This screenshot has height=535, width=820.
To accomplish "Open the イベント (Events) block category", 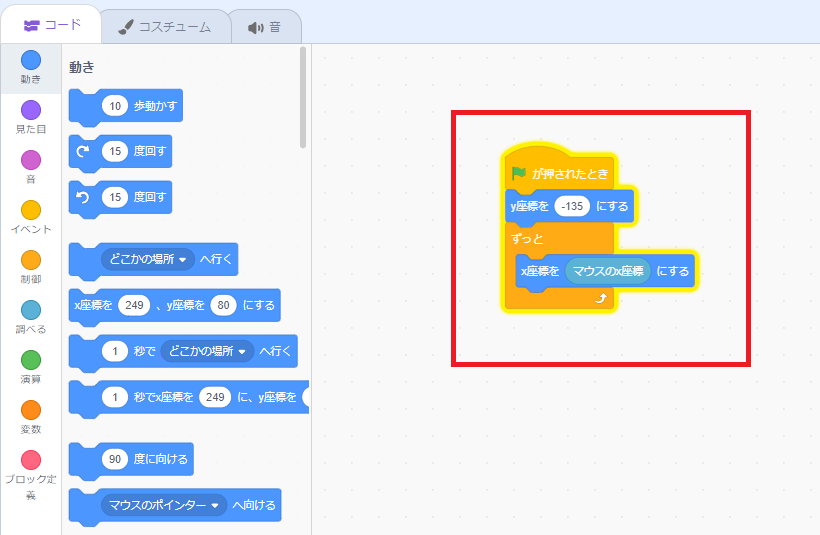I will (x=31, y=210).
